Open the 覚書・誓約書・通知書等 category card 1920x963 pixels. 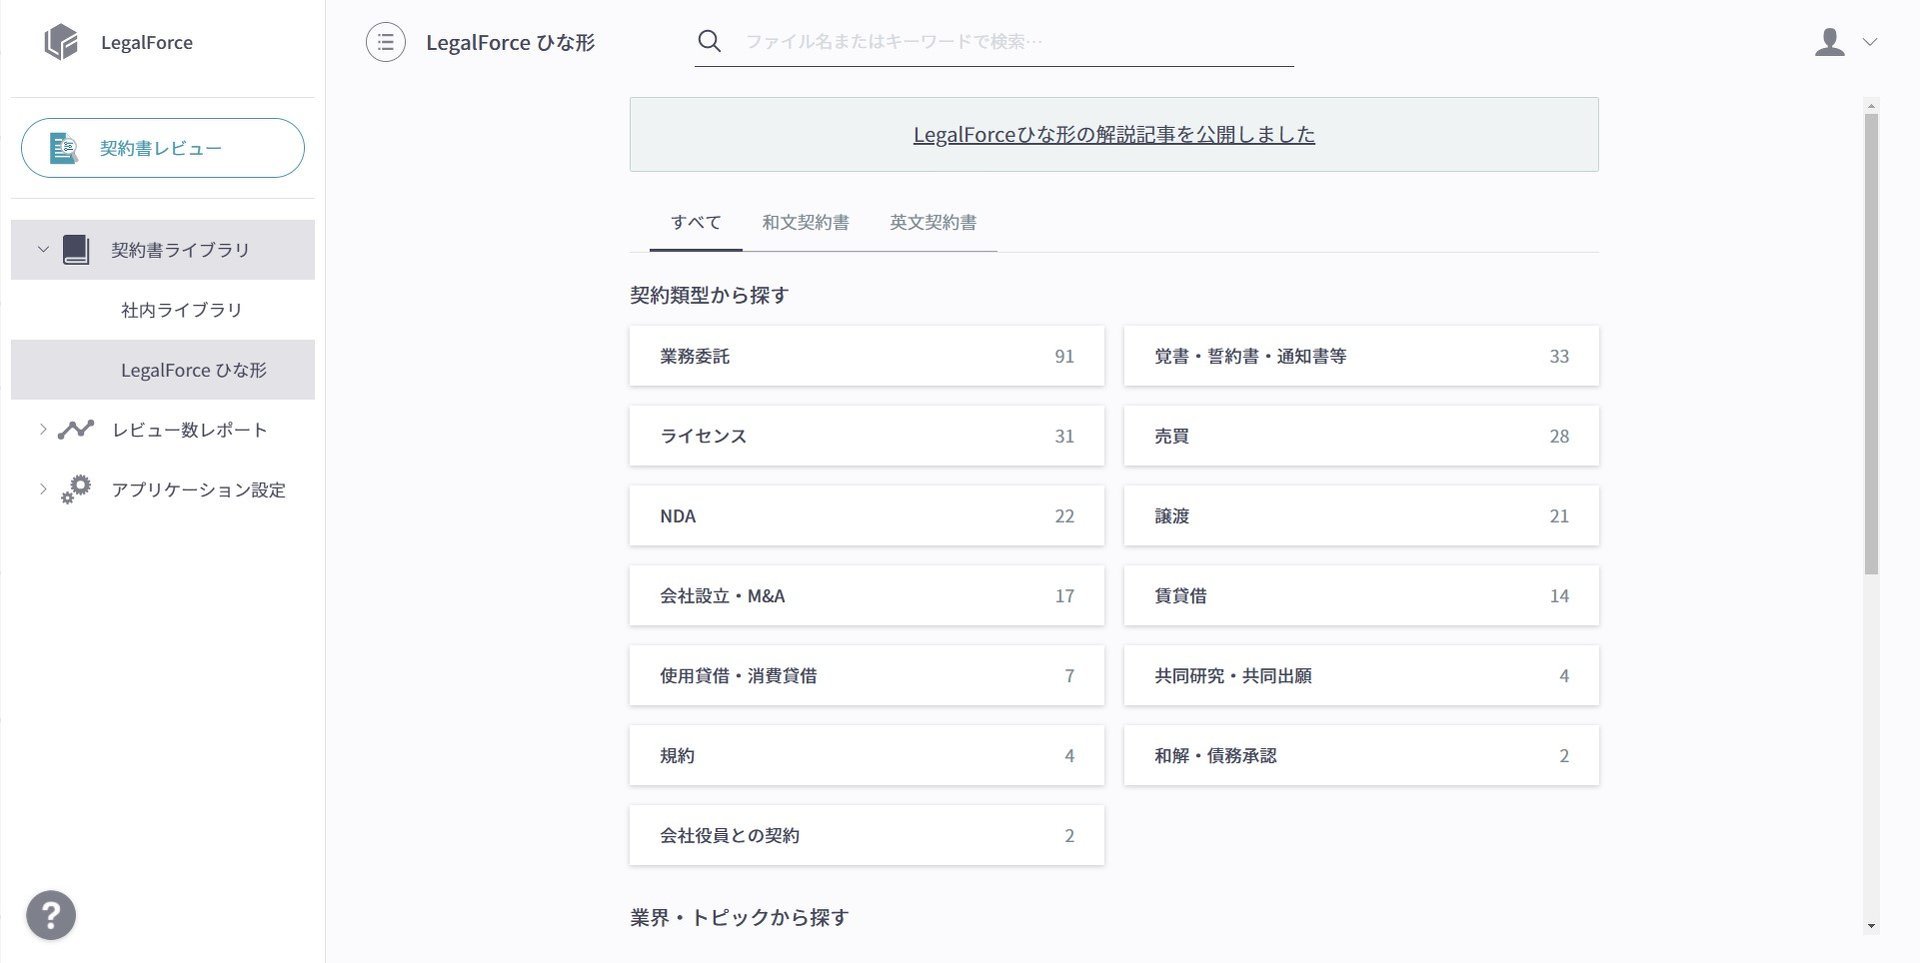pos(1361,356)
